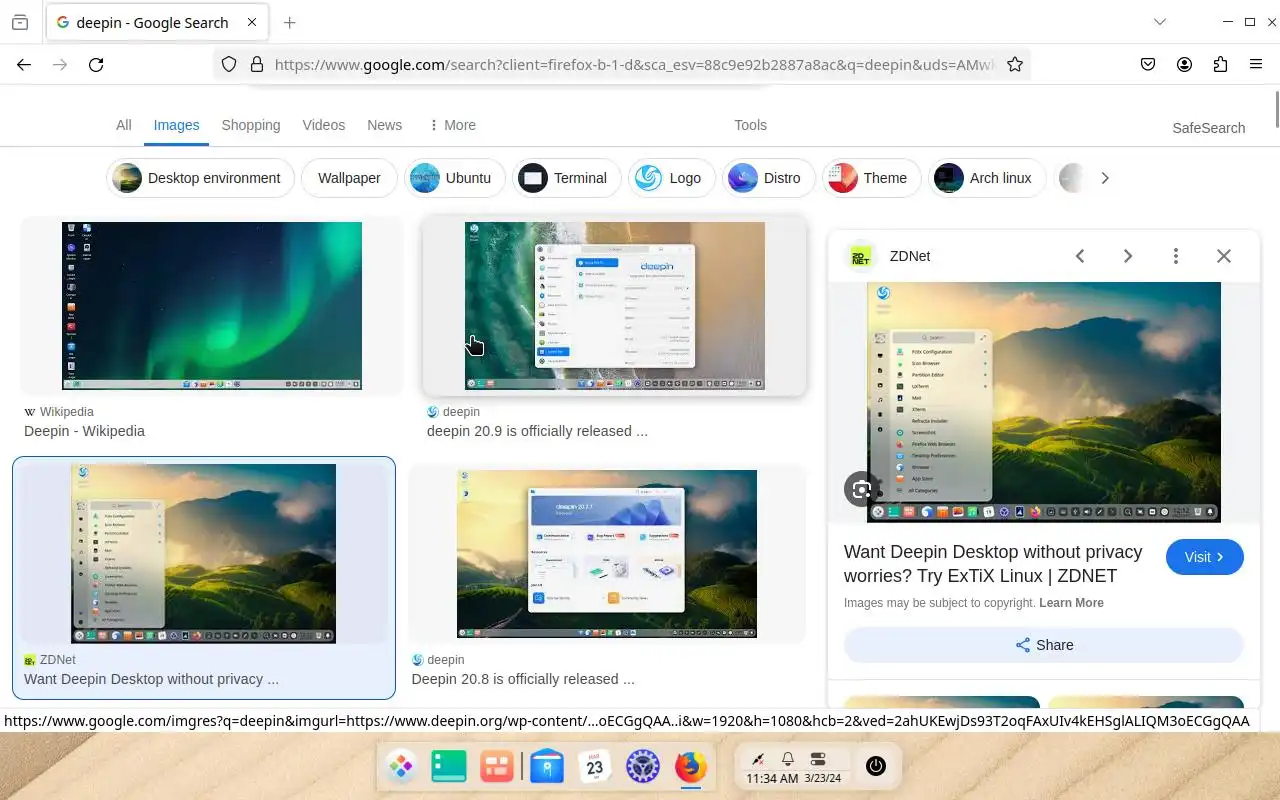Open the notification bell in tray
The height and width of the screenshot is (800, 1280).
(x=788, y=759)
